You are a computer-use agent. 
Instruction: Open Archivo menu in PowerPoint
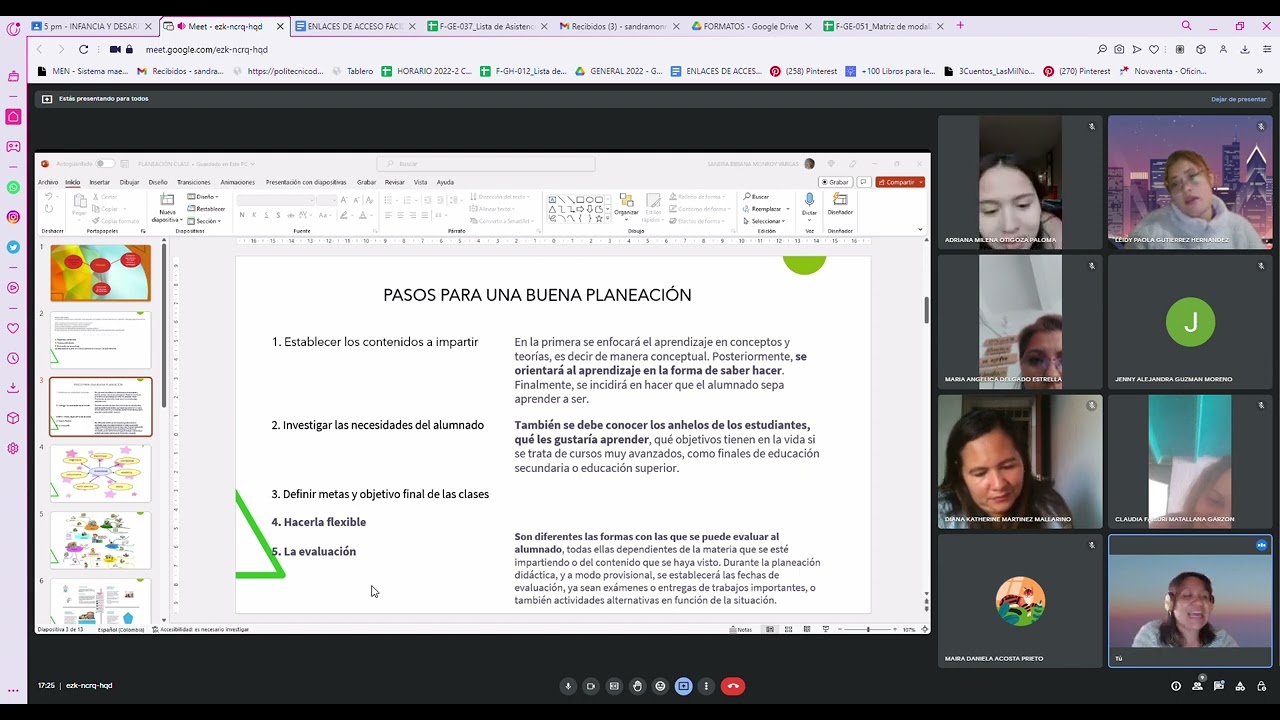point(48,182)
